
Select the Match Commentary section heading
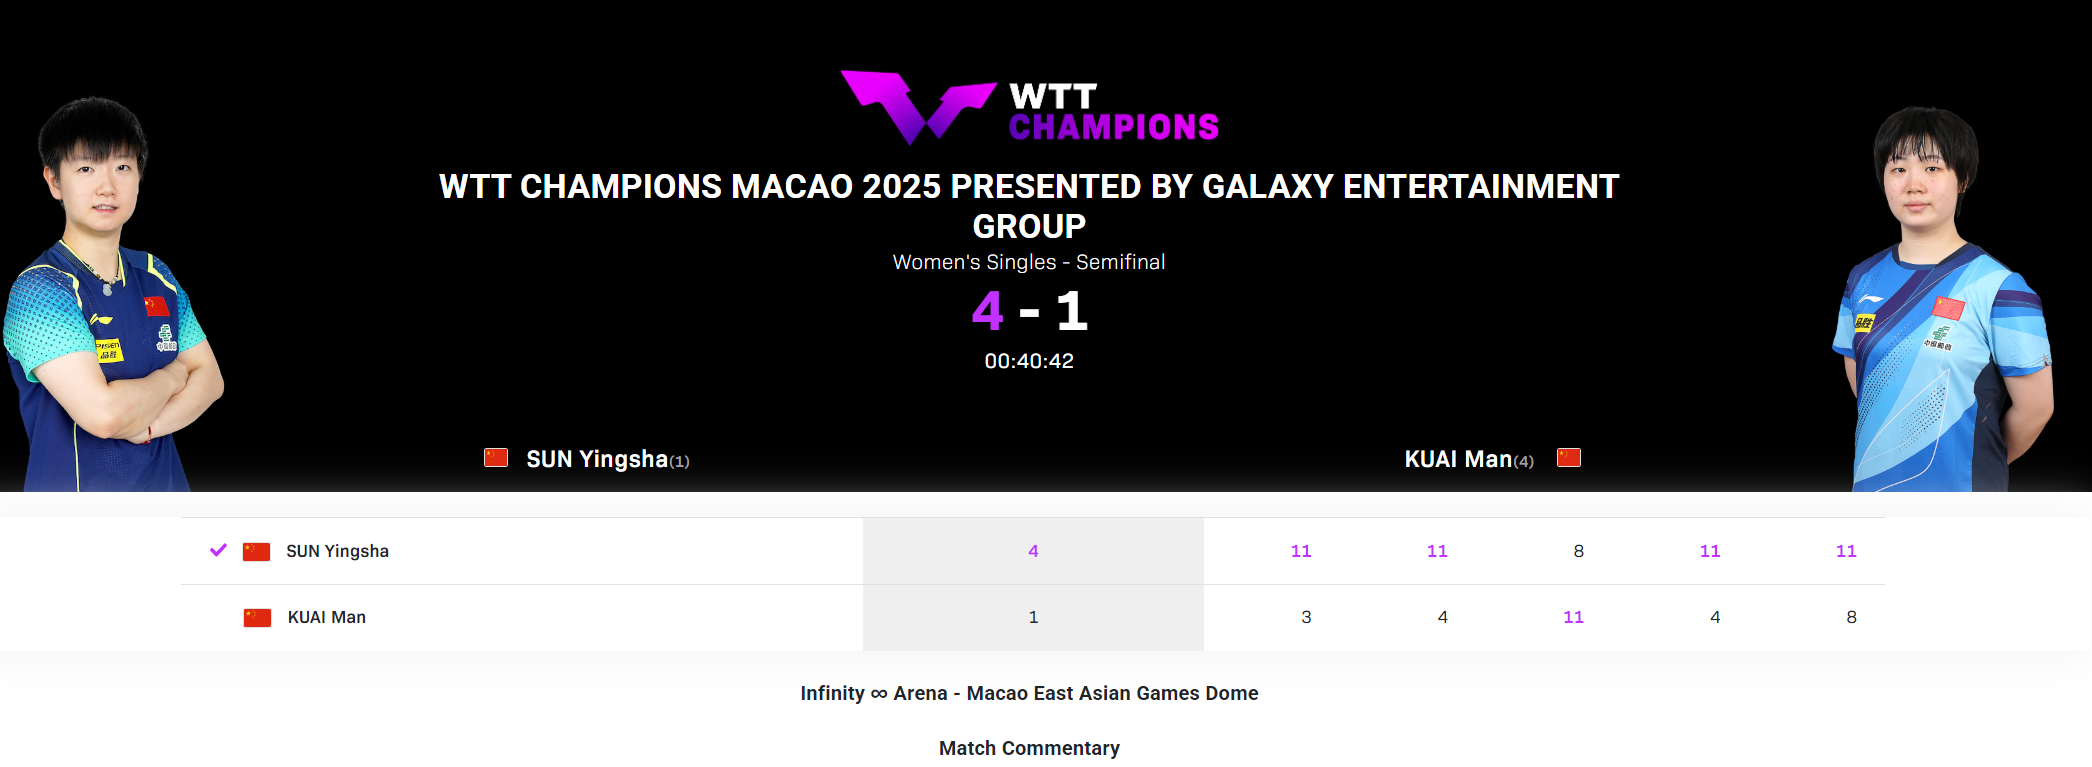coord(1029,748)
